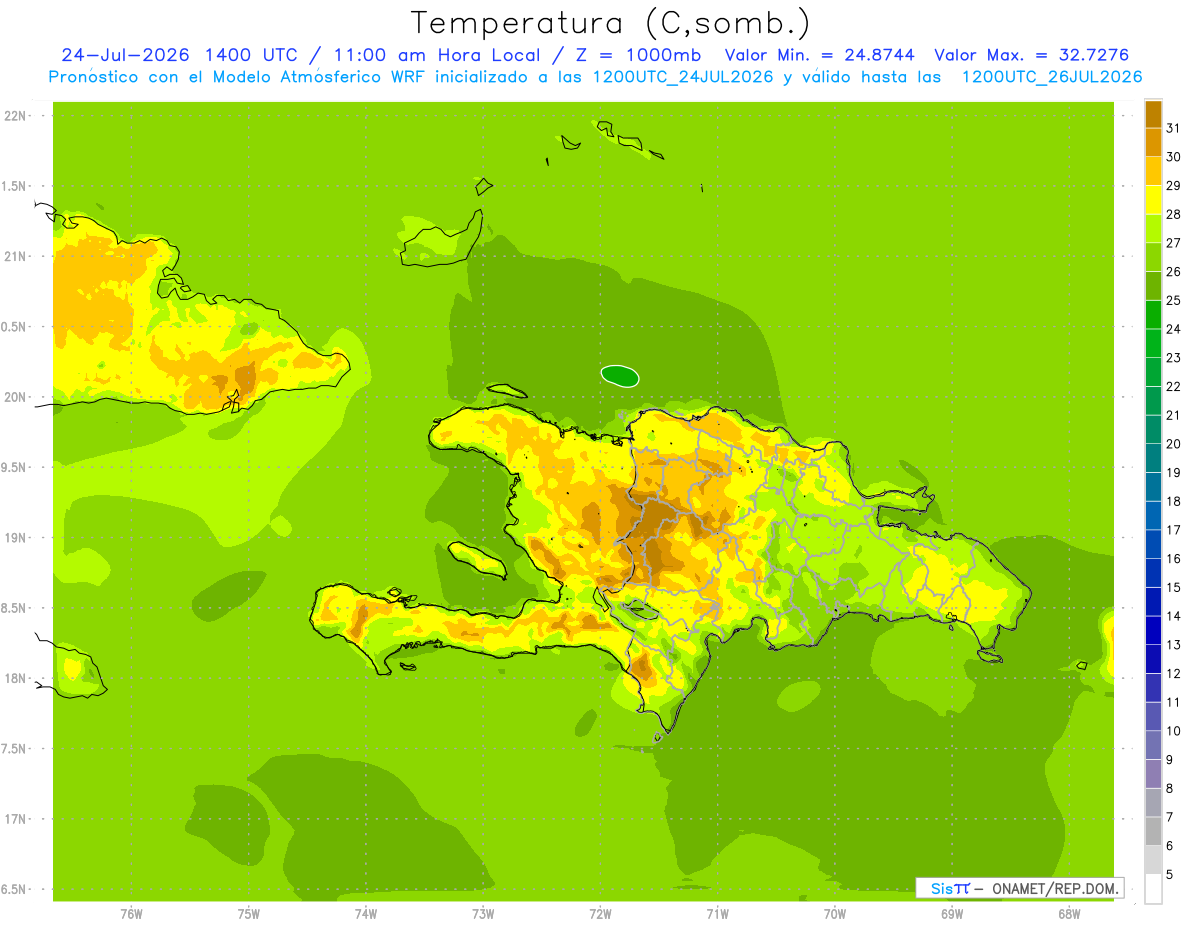Select "Valor Max. = 32.7276" text
This screenshot has width=1200, height=927.
pos(1032,55)
